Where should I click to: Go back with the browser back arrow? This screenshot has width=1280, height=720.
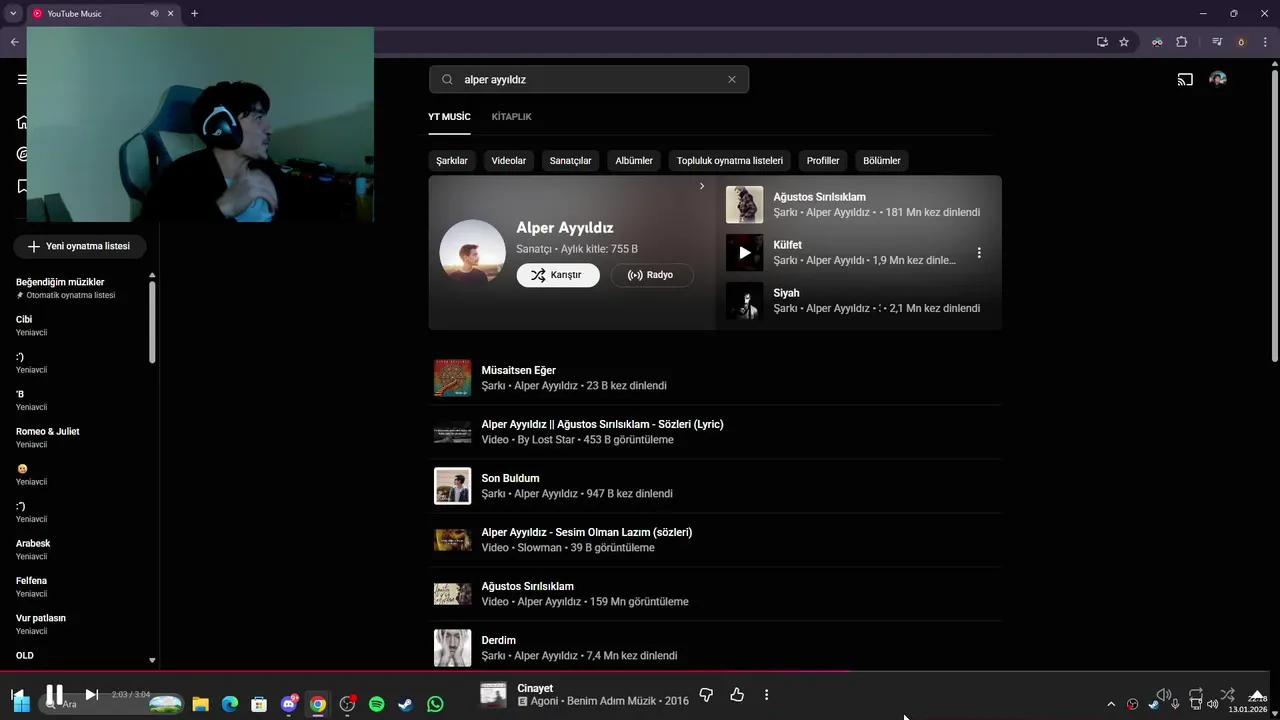pos(14,42)
